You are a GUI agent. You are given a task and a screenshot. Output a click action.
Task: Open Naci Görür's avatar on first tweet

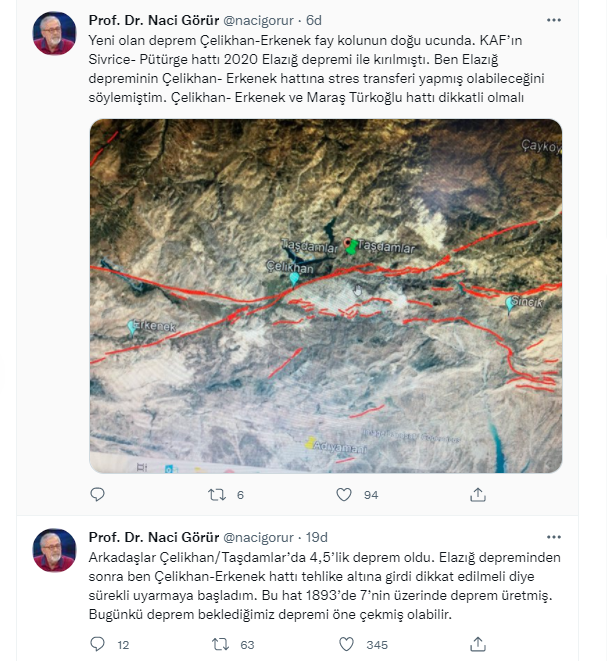[54, 33]
